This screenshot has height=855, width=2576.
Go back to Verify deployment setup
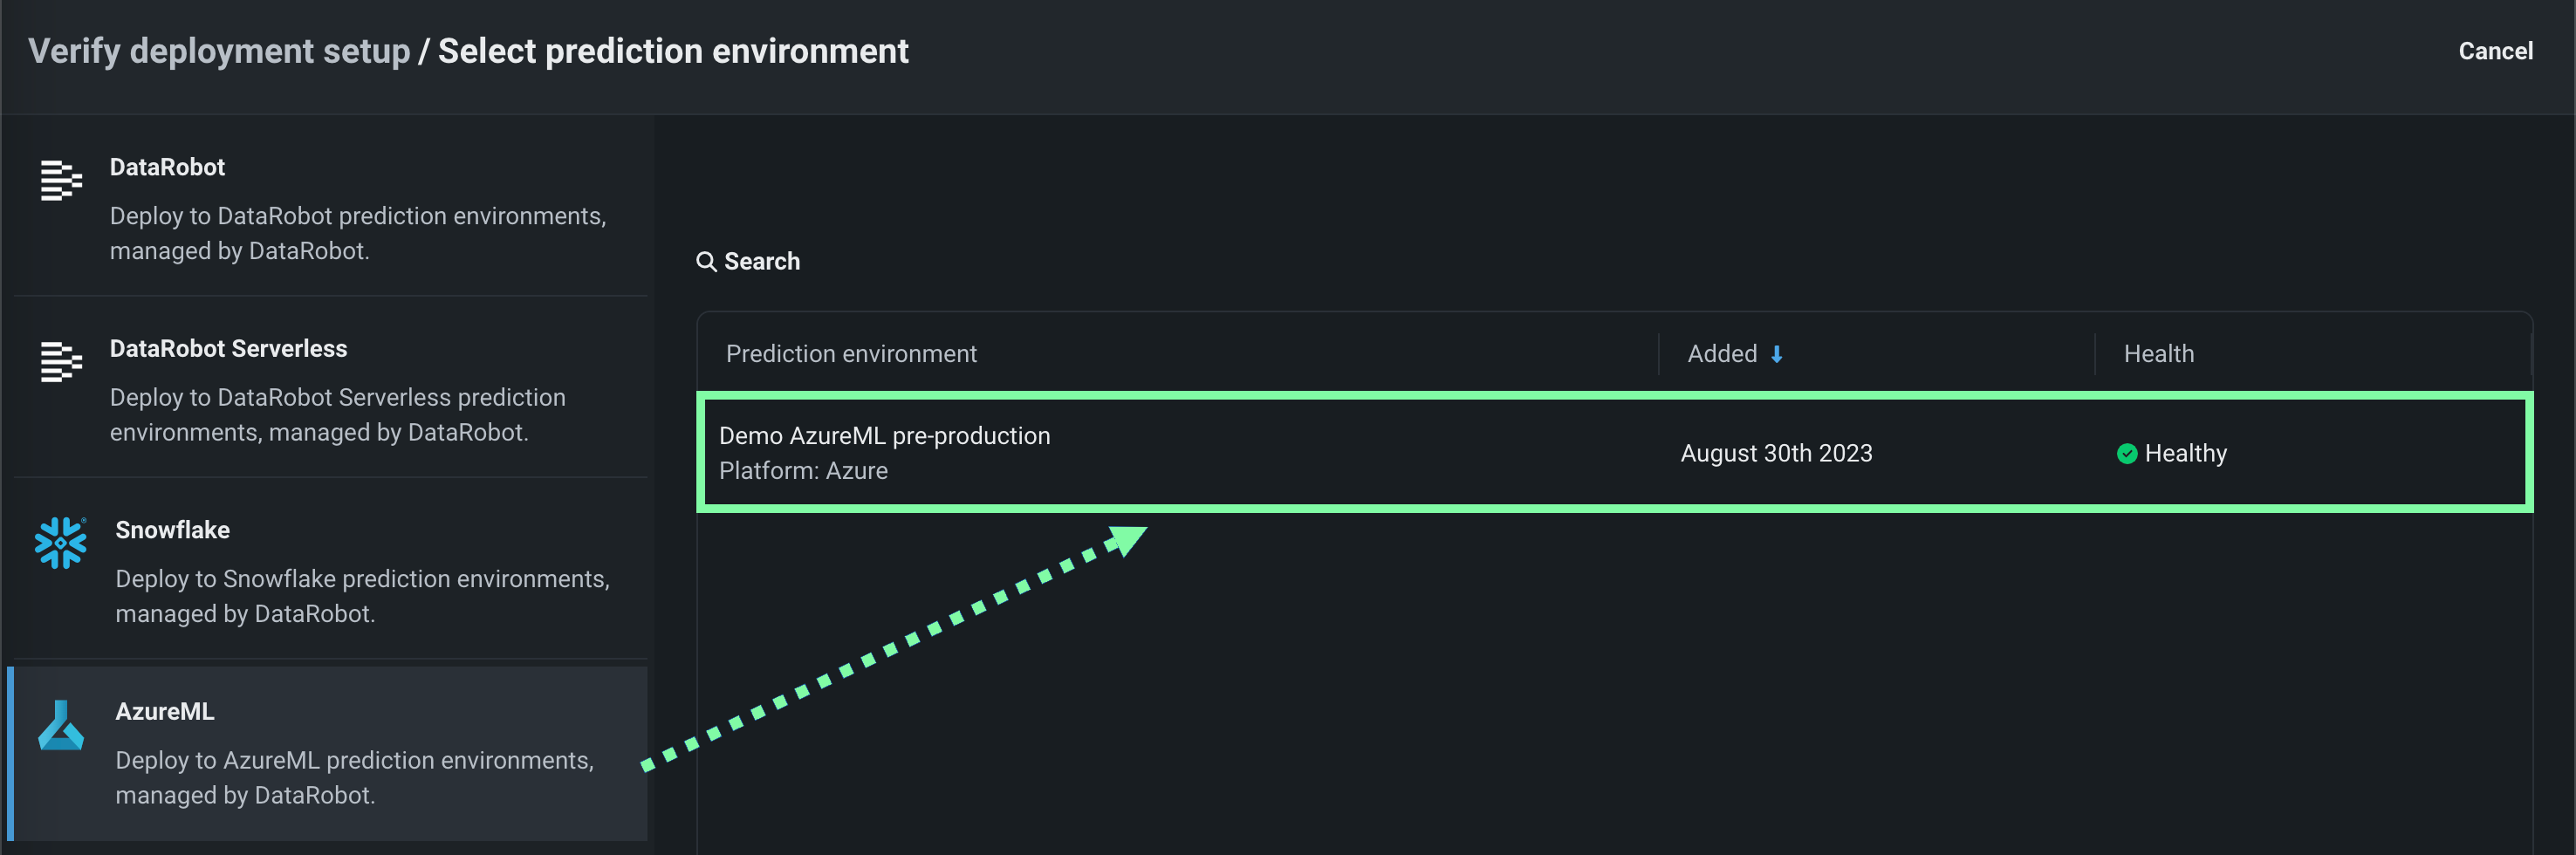click(x=219, y=51)
